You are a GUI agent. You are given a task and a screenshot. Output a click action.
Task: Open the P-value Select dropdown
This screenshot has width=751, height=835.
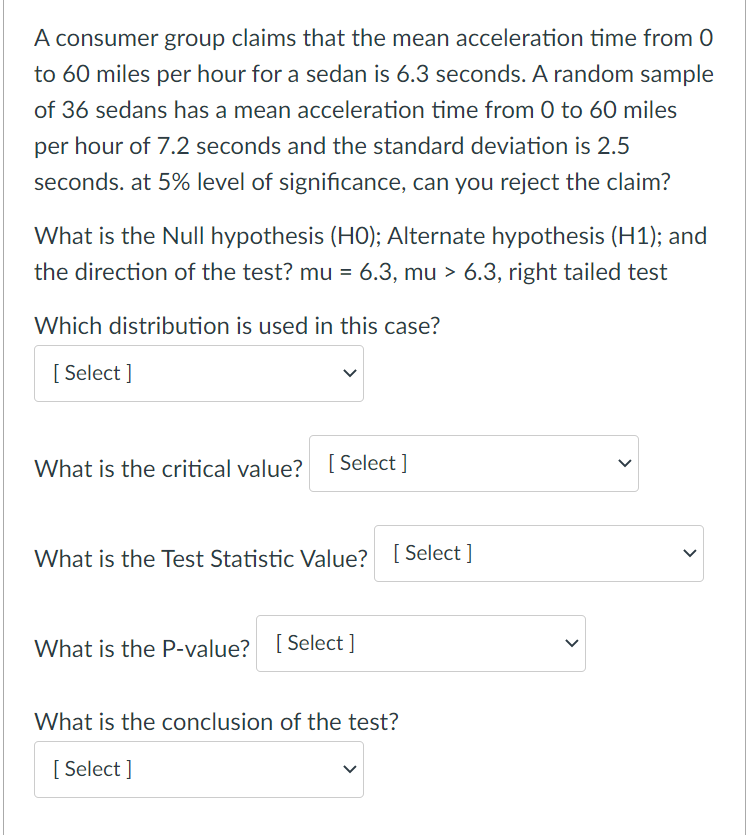(x=420, y=643)
